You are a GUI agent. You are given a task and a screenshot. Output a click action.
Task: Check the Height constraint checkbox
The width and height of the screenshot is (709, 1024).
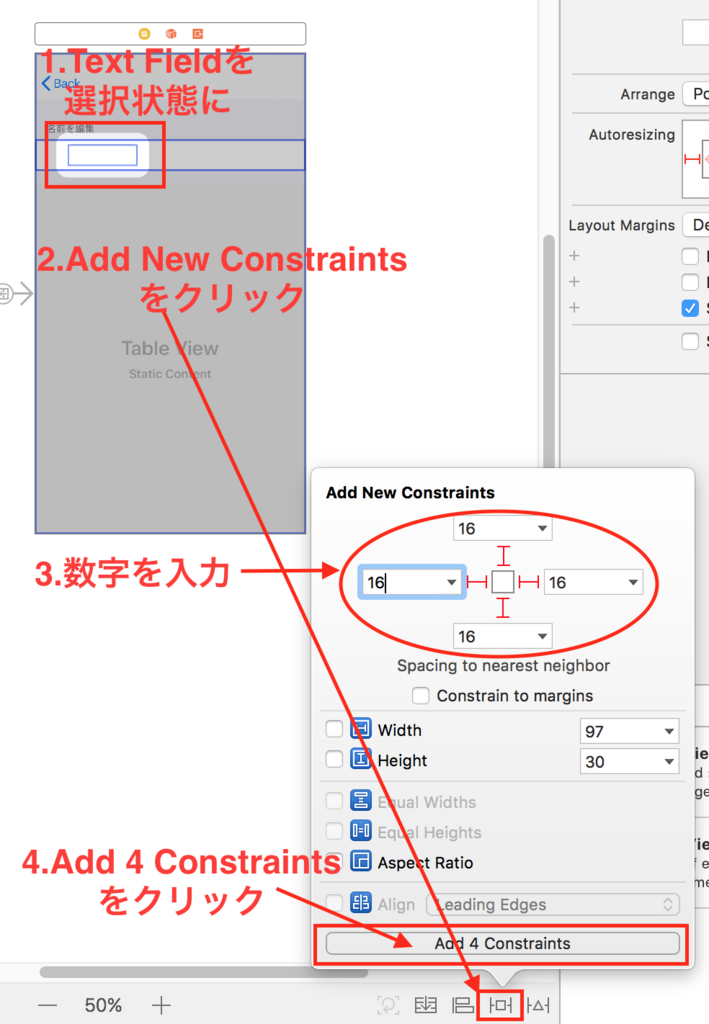click(334, 759)
